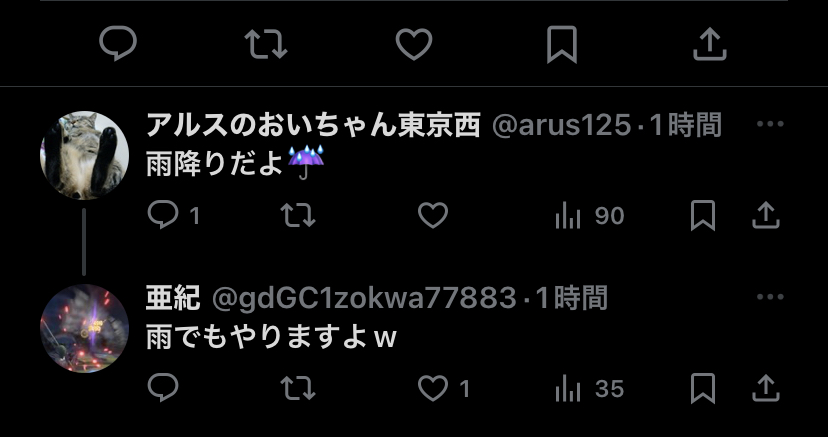Reply to the main post at top
The height and width of the screenshot is (437, 828).
(118, 44)
